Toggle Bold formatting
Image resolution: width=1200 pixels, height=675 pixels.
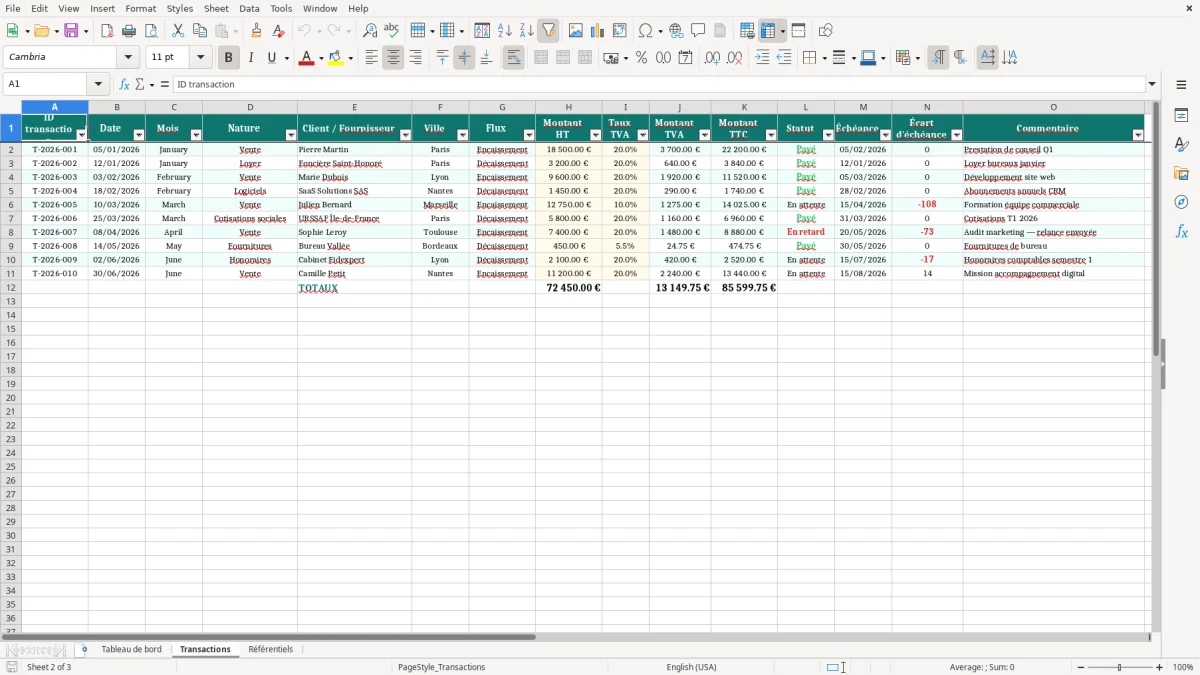[229, 58]
